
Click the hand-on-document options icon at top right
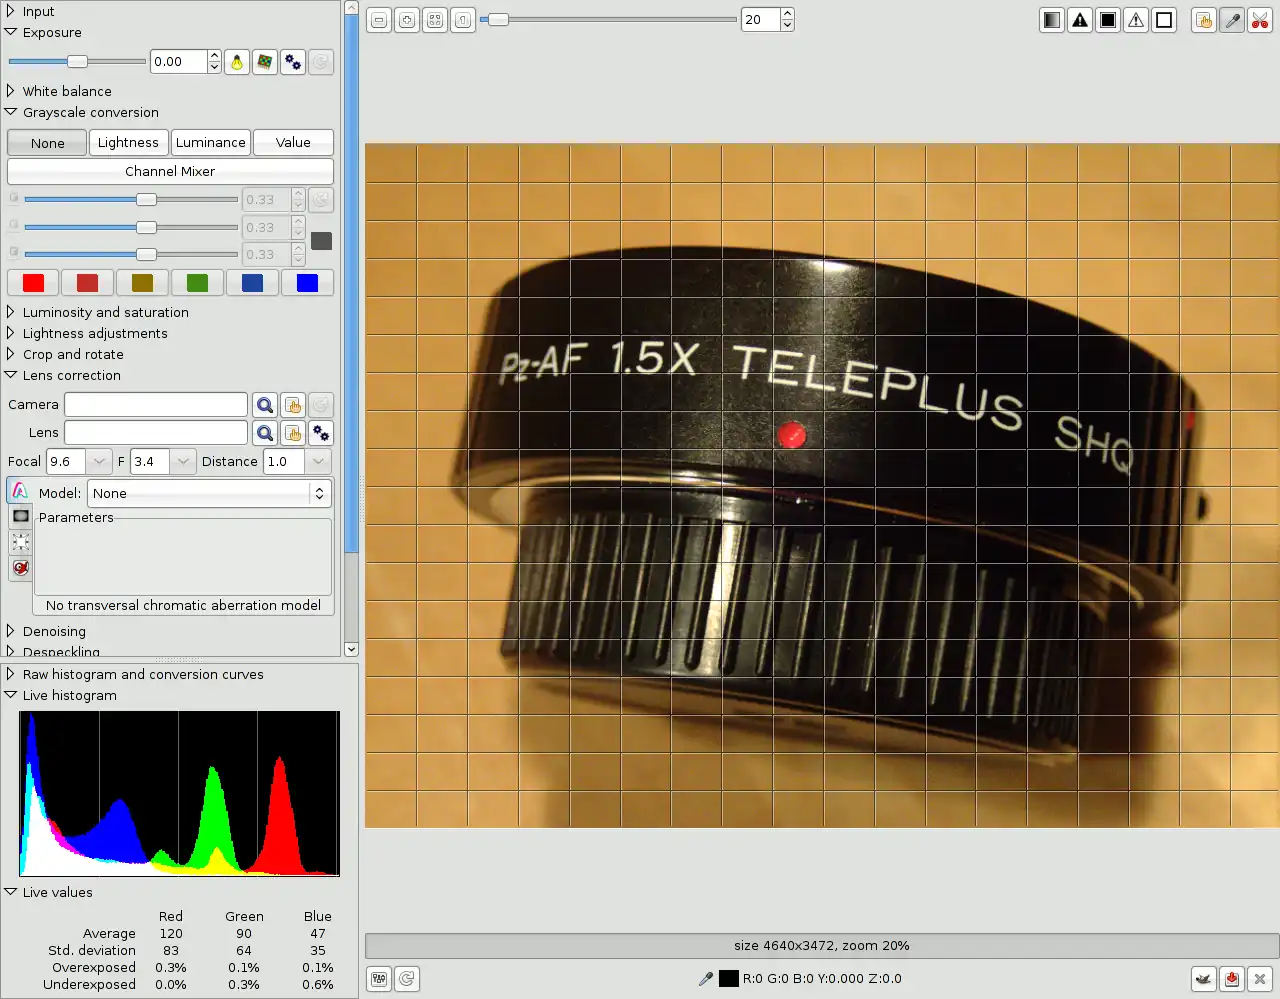[1204, 20]
